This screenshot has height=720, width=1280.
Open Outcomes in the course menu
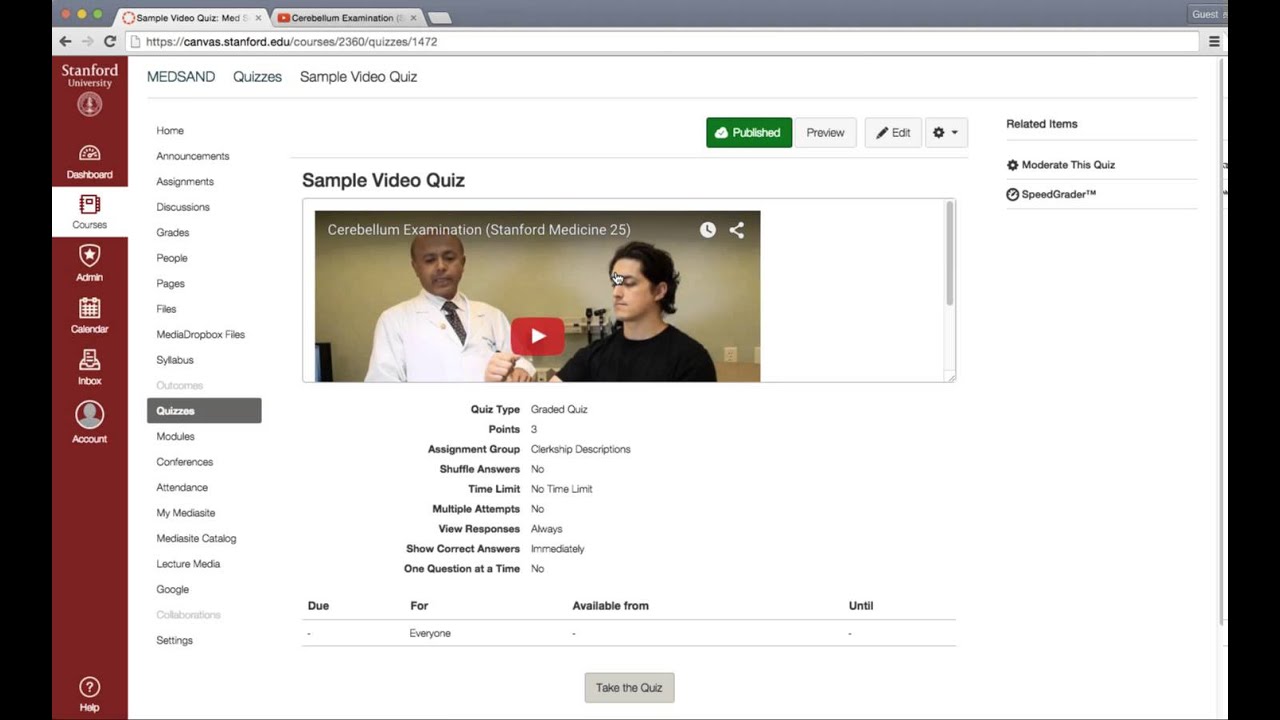click(180, 386)
